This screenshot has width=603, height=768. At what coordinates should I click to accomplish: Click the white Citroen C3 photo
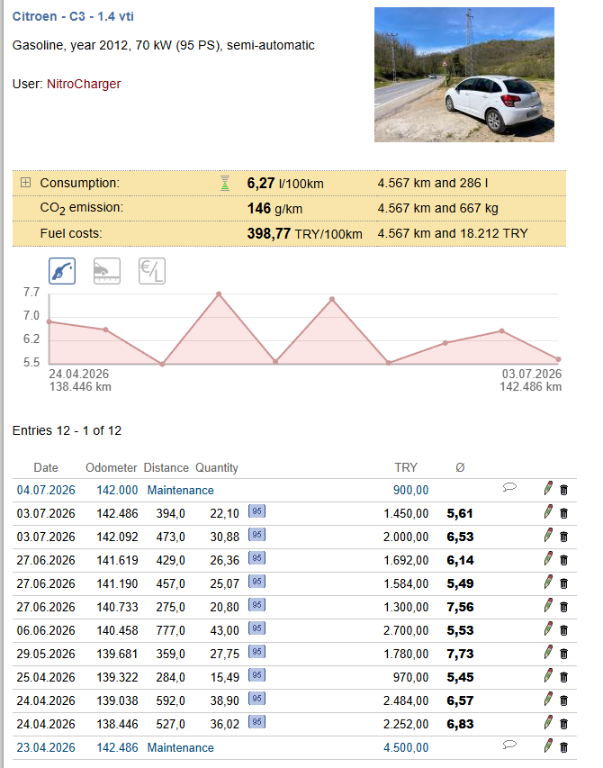coord(464,74)
